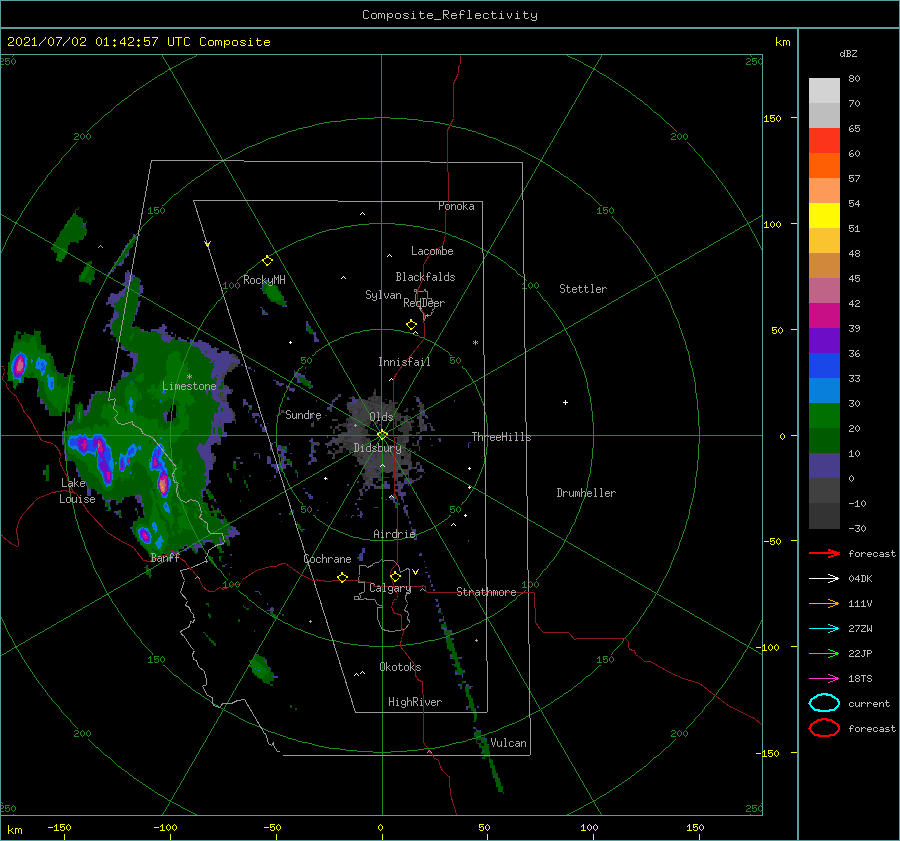The width and height of the screenshot is (900, 841).
Task: Click the white 04DK arrow icon
Action: pos(824,579)
